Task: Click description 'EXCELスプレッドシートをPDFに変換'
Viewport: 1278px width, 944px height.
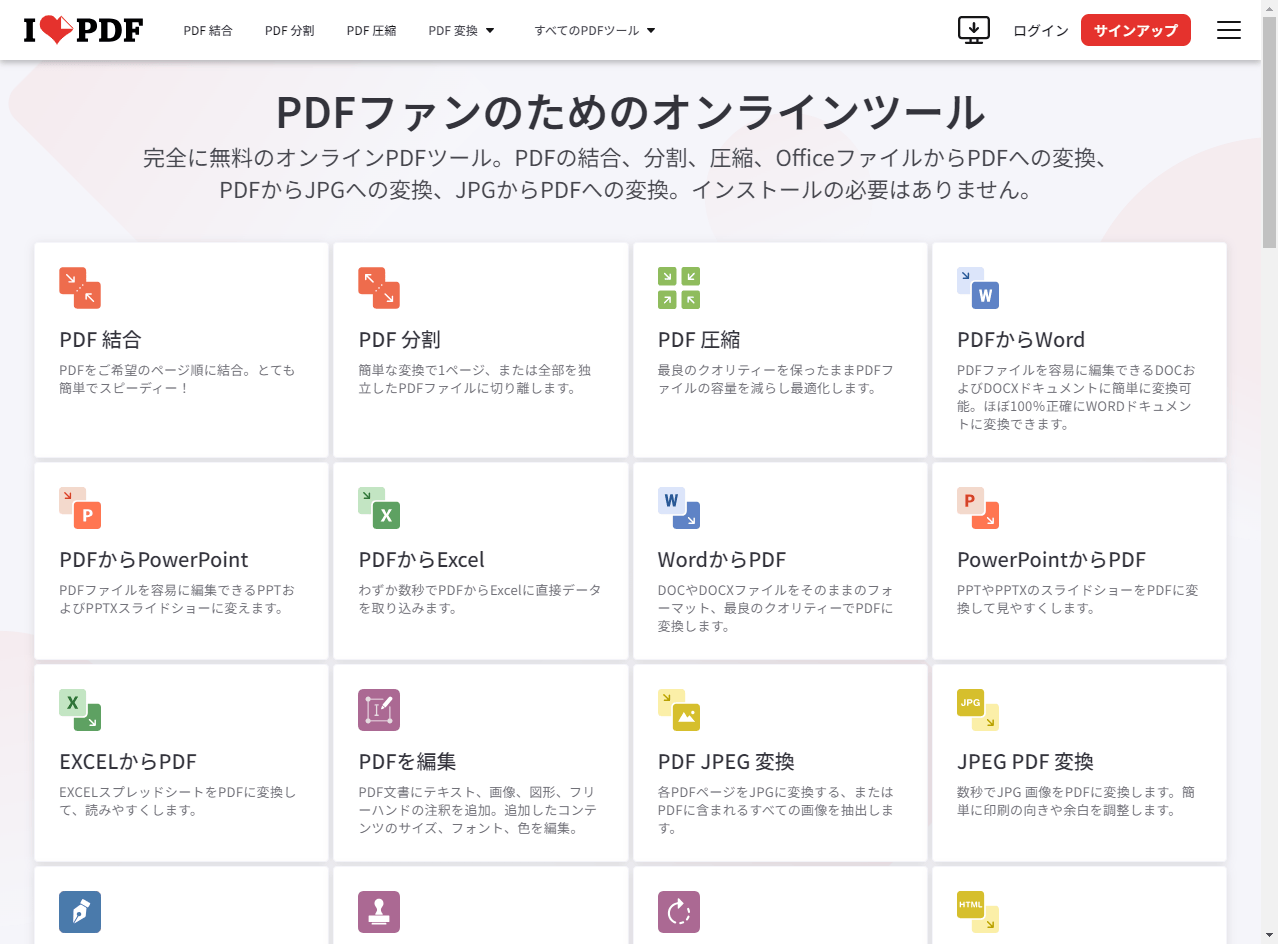Action: [177, 801]
